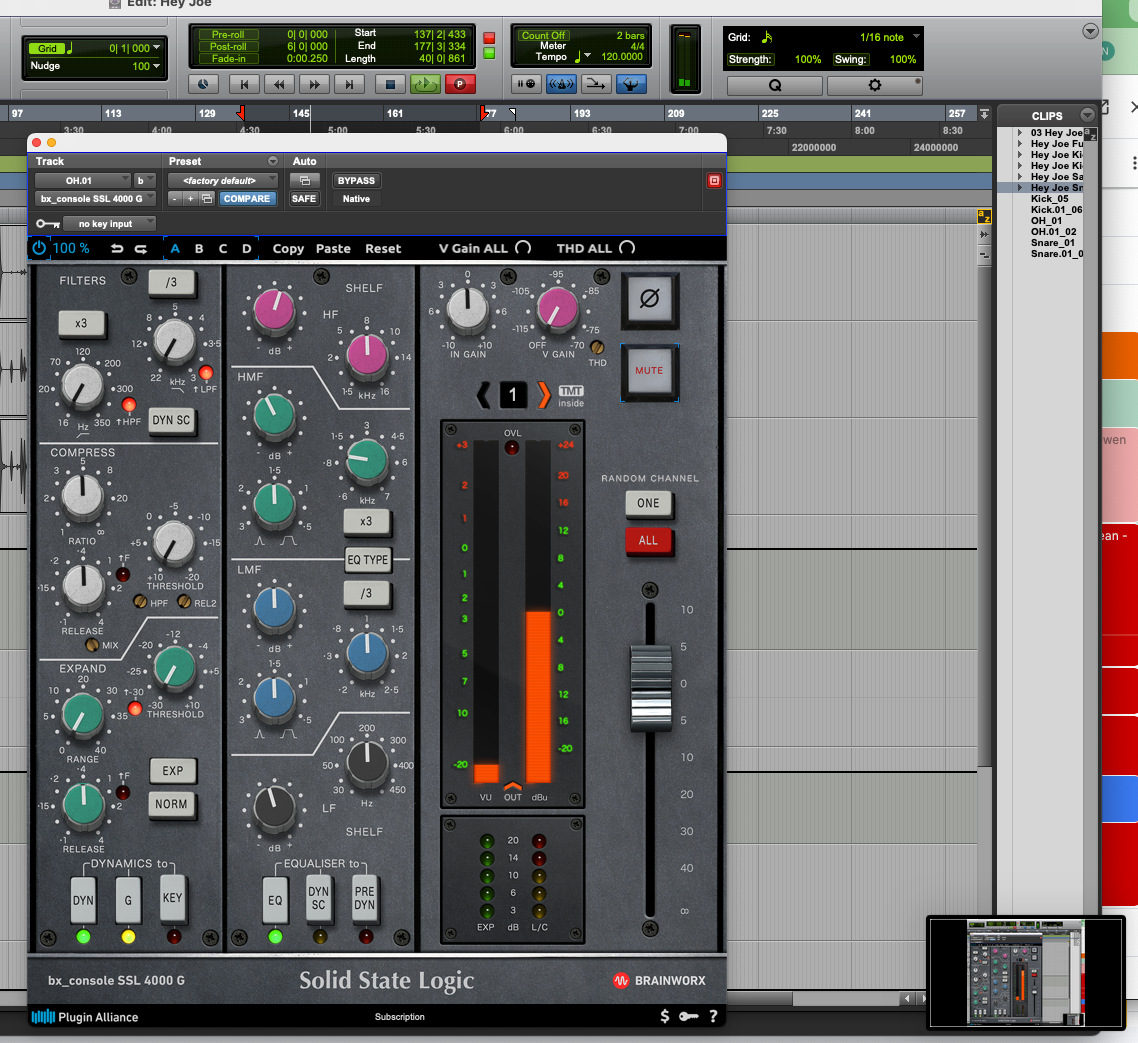
Task: Toggle the DYN dynamics in button
Action: [x=83, y=900]
